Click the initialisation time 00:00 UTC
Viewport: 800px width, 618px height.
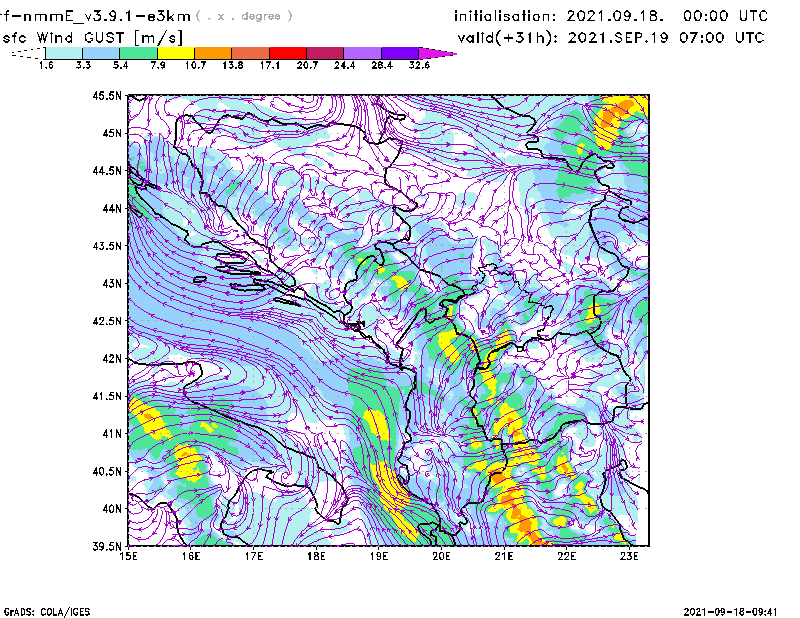click(x=726, y=16)
